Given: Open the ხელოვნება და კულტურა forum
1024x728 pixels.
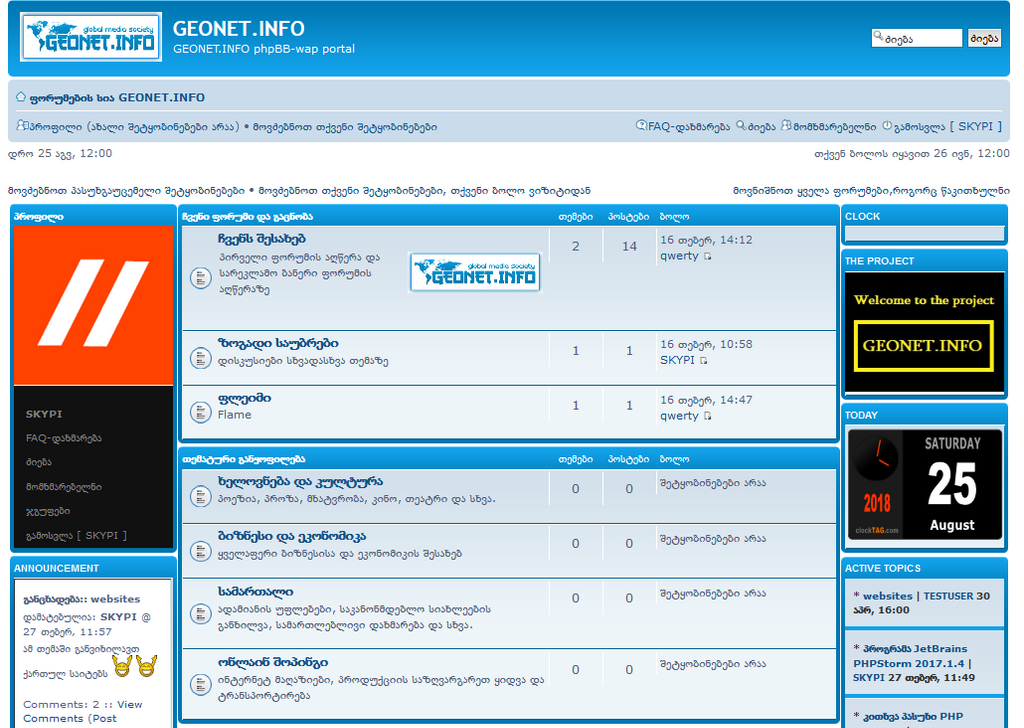Looking at the screenshot, I should tap(300, 482).
